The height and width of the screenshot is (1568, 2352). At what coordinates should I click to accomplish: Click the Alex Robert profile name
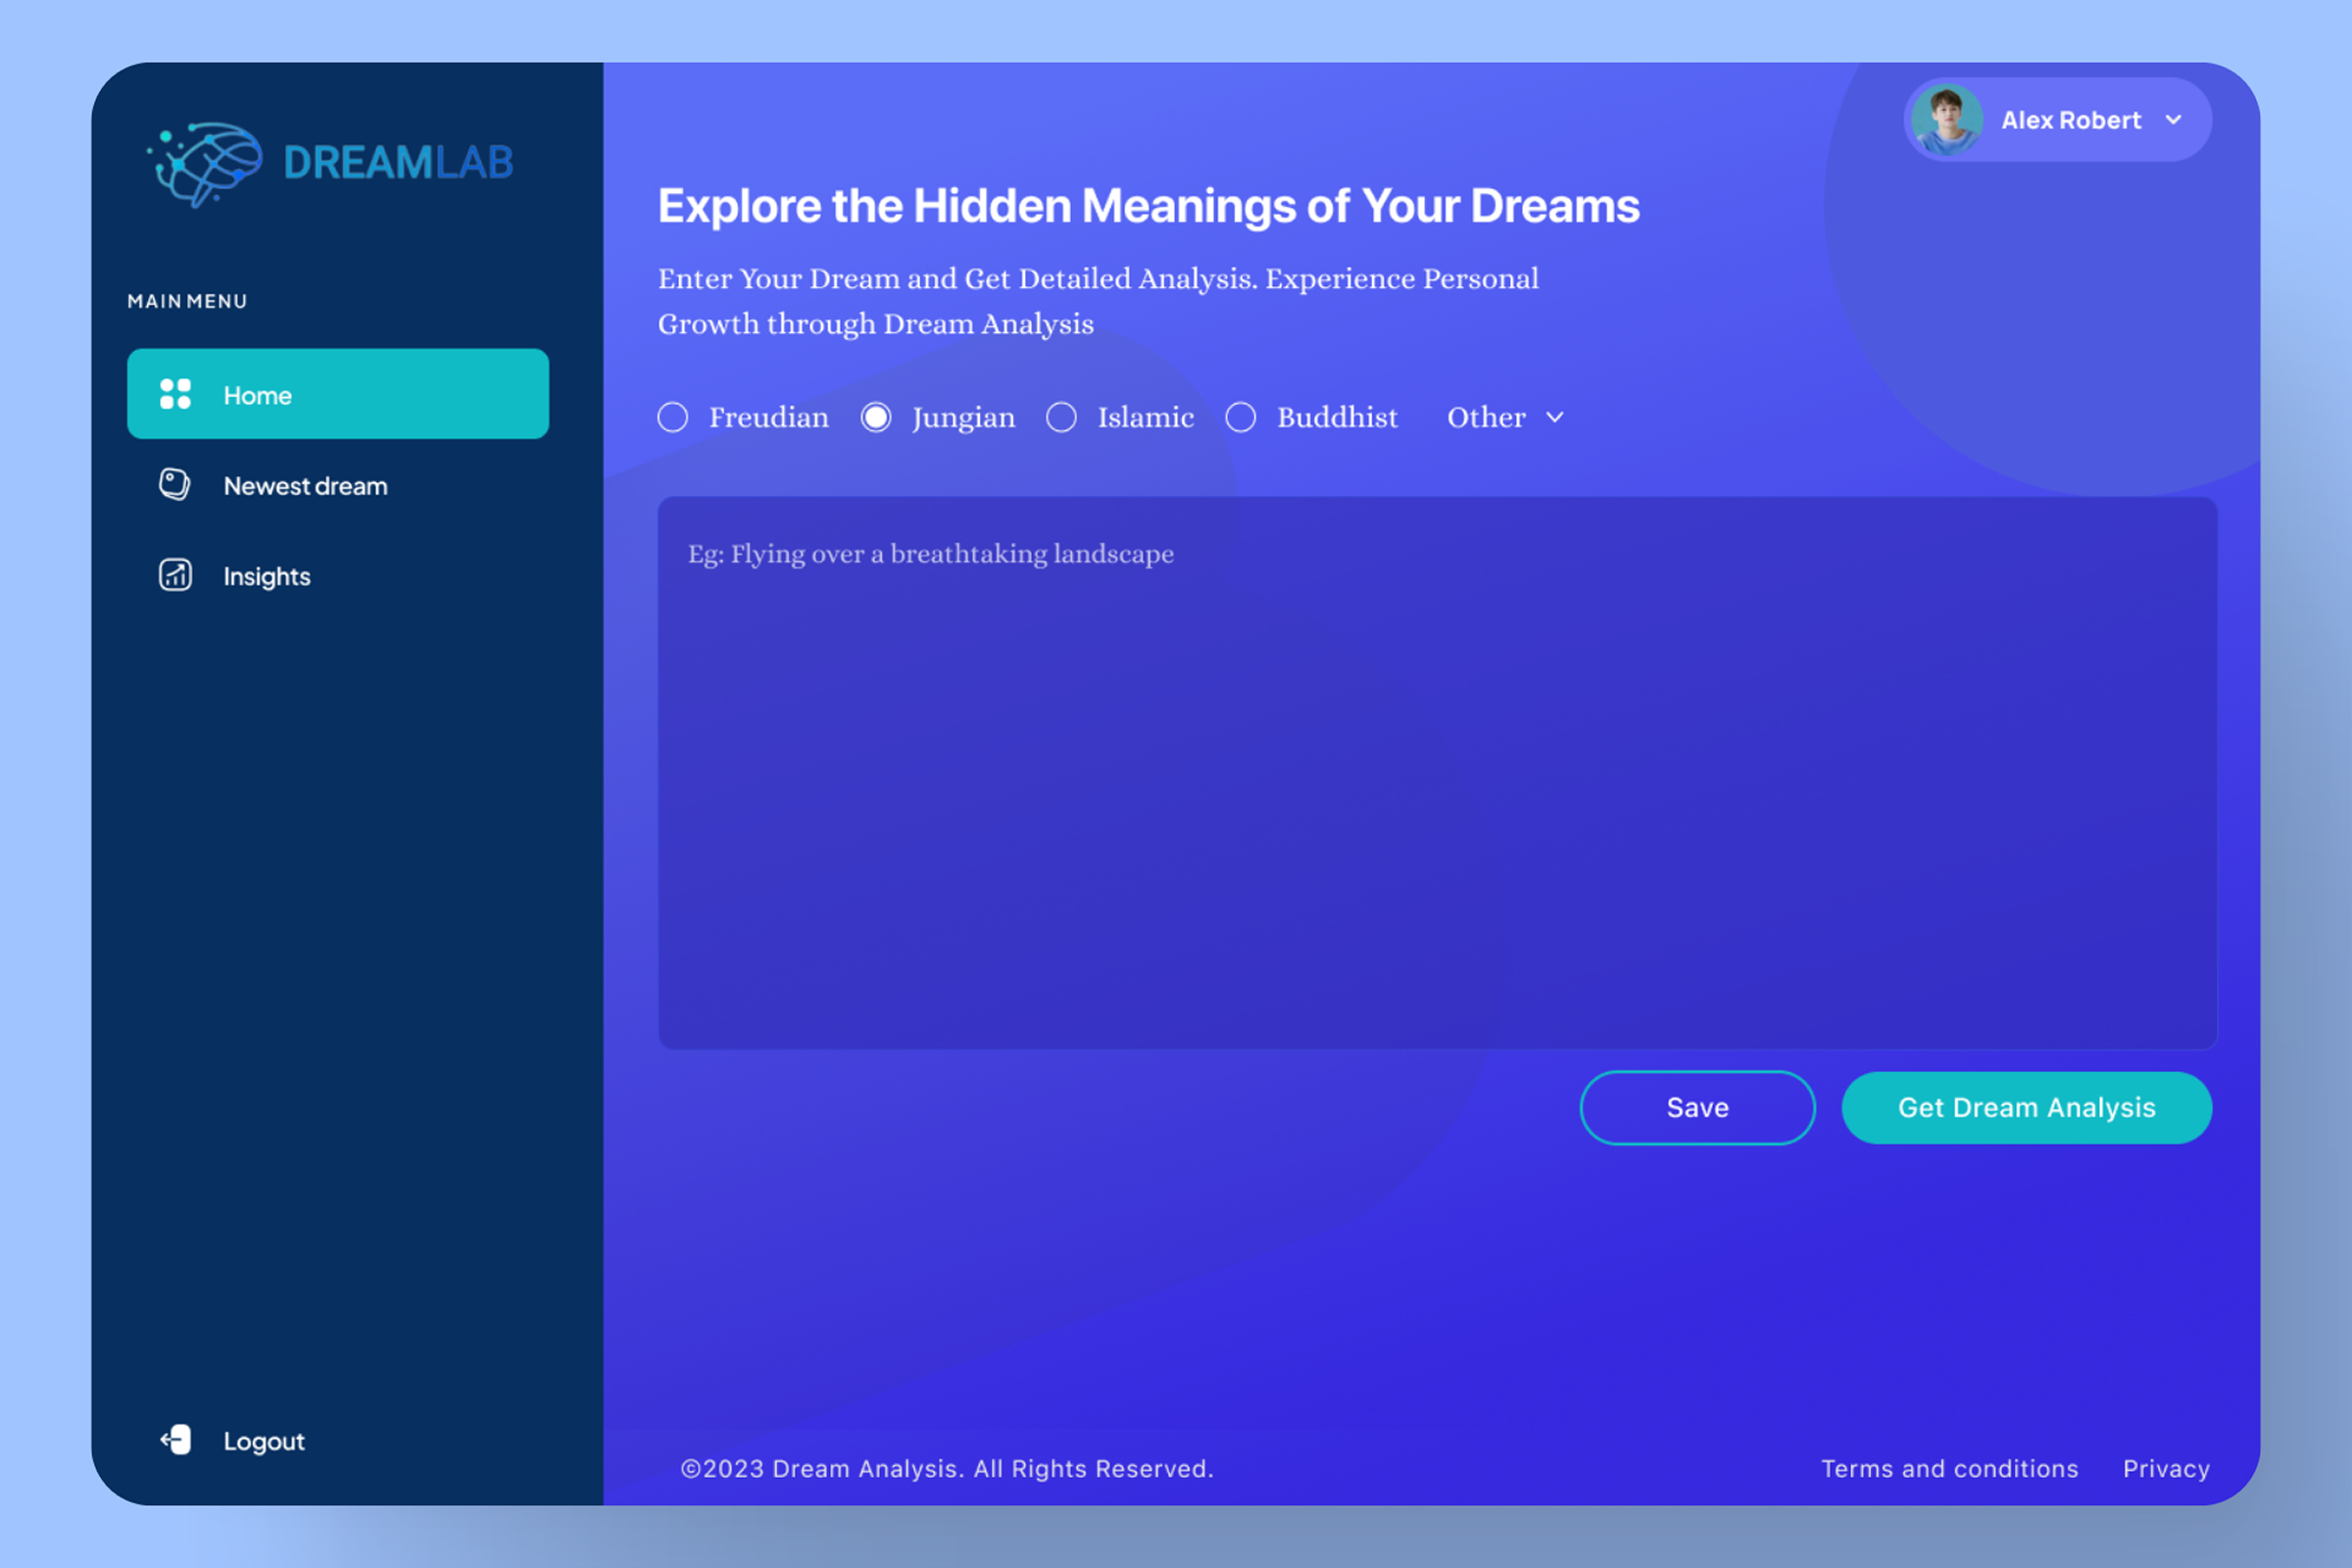(2070, 120)
